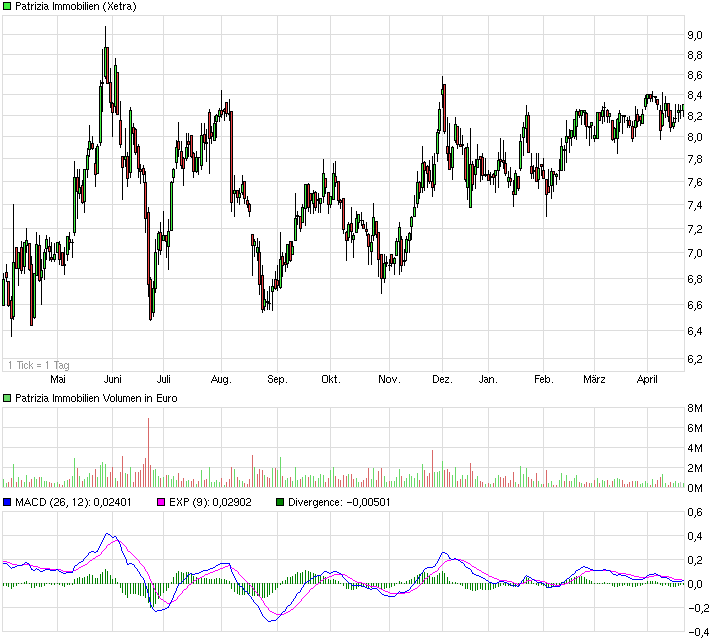Click the 'Aug.' month axis label

click(221, 380)
